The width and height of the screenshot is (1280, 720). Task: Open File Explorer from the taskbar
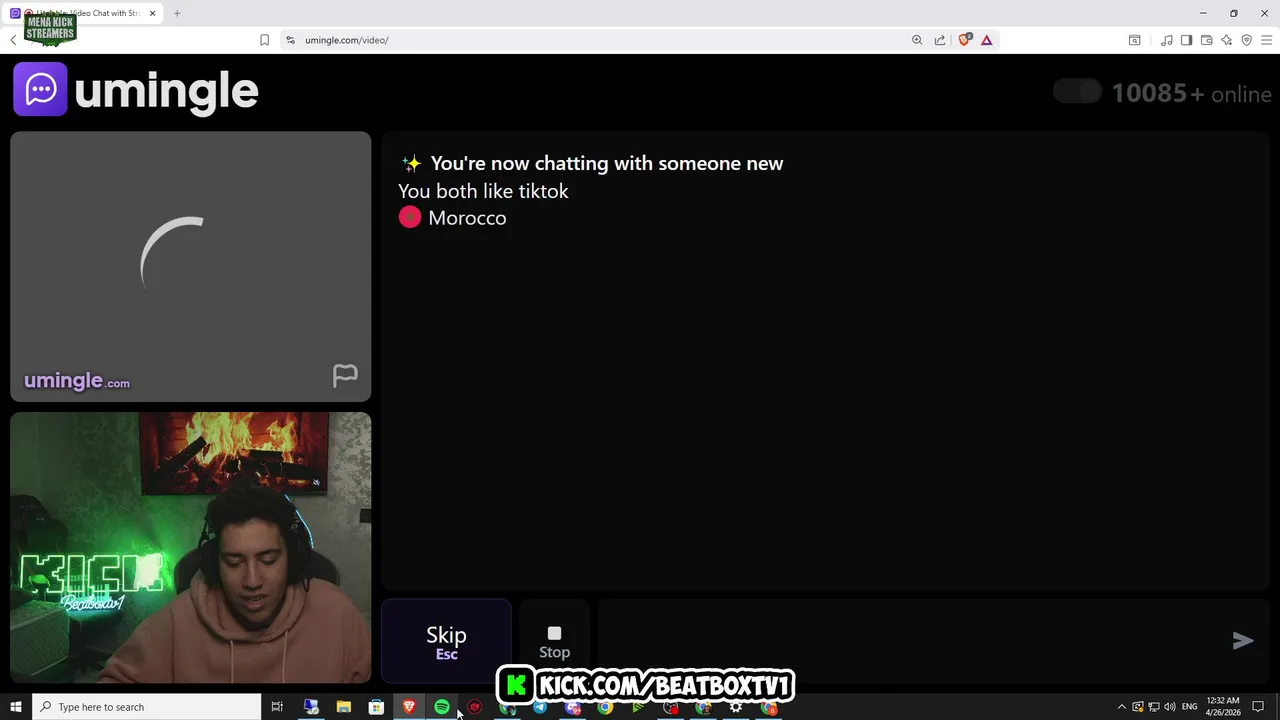click(x=343, y=707)
